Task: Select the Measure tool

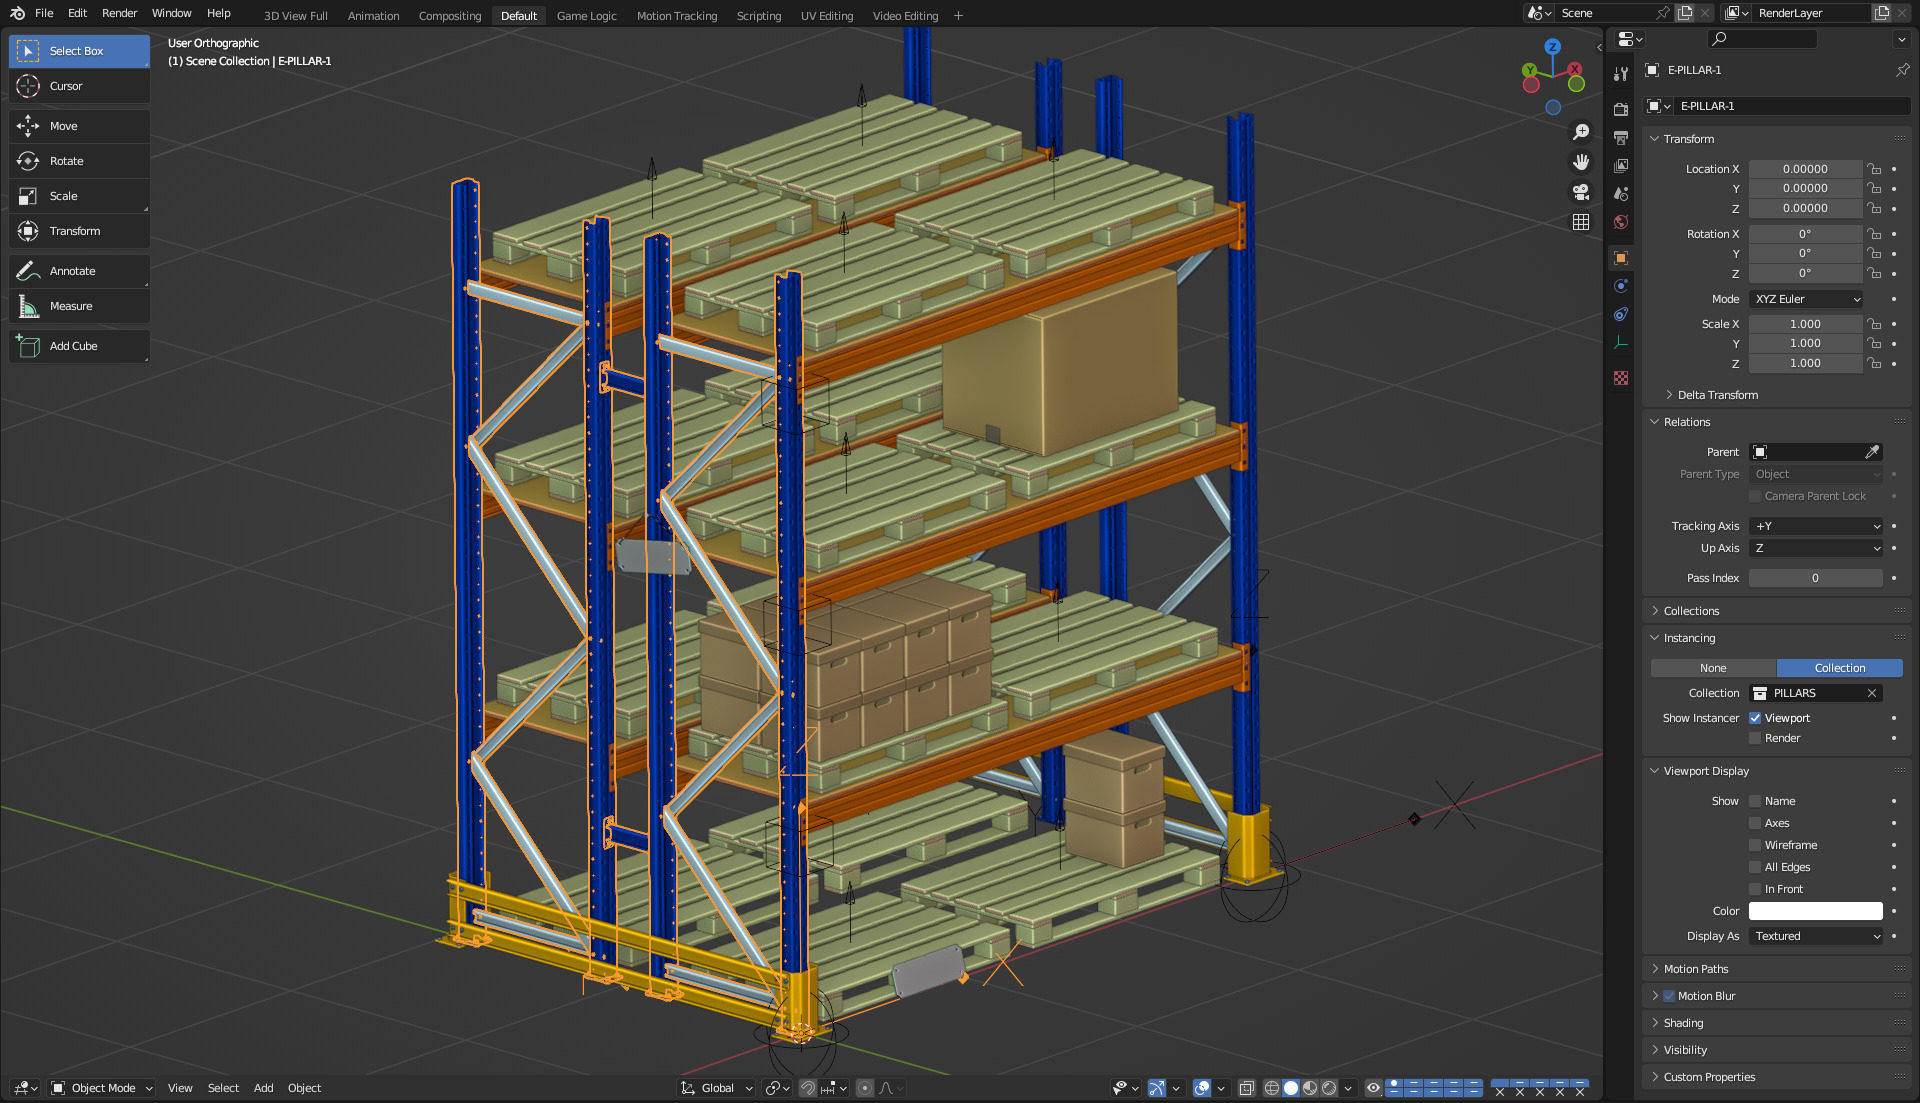Action: click(79, 306)
